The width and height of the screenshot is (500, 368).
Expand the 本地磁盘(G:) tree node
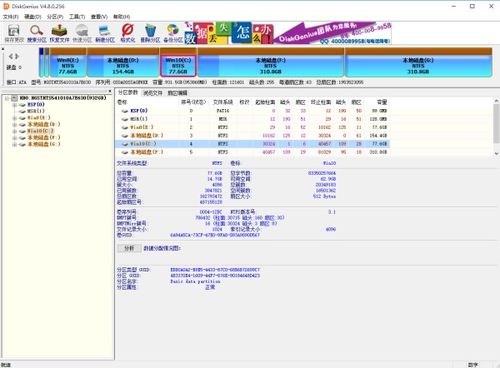[14, 145]
